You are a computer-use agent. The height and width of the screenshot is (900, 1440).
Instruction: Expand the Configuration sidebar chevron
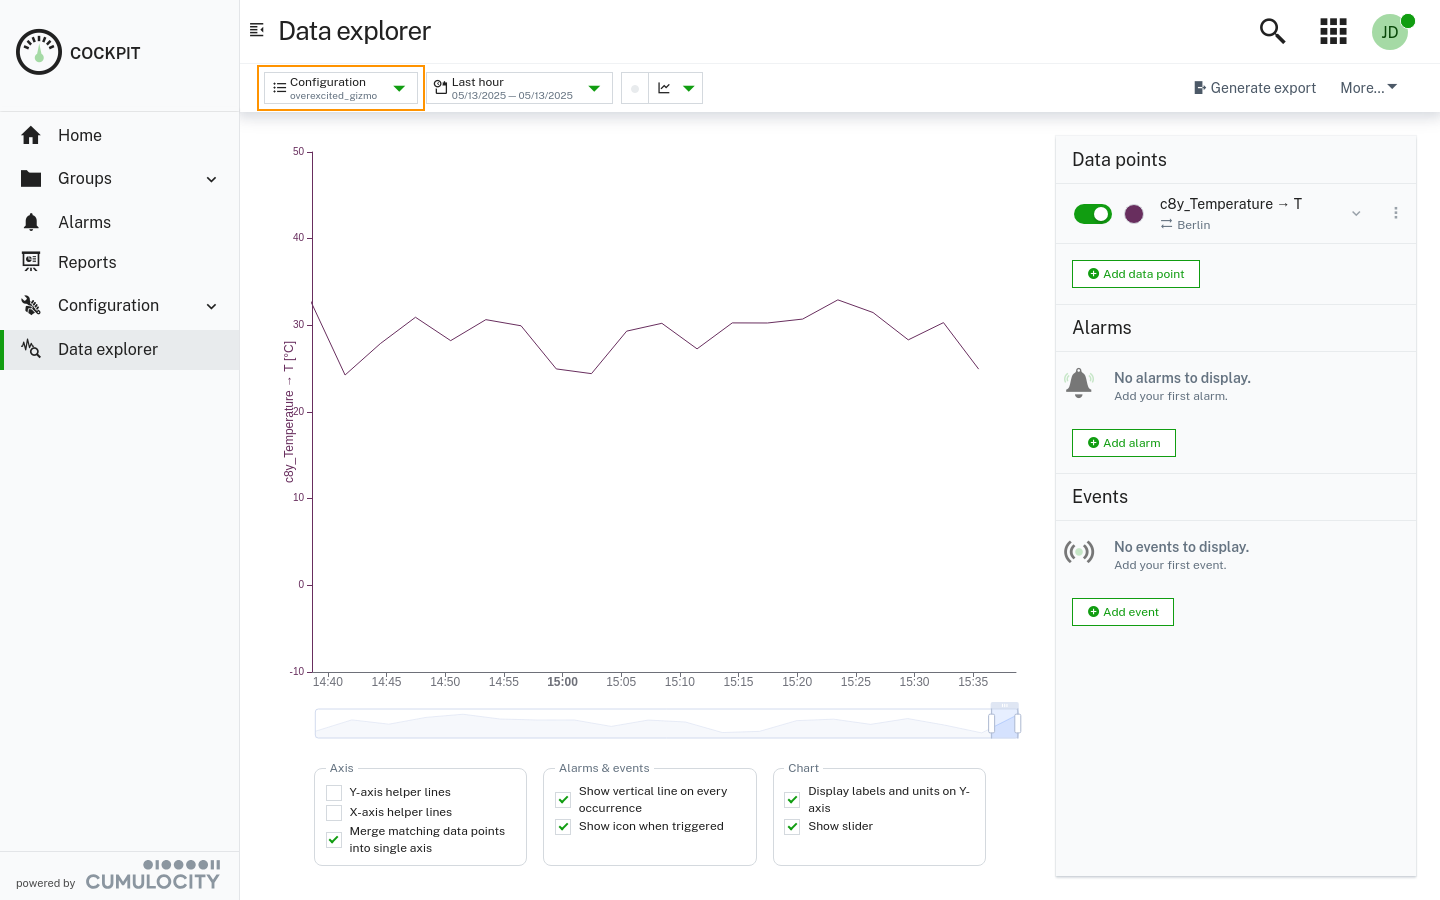click(212, 306)
